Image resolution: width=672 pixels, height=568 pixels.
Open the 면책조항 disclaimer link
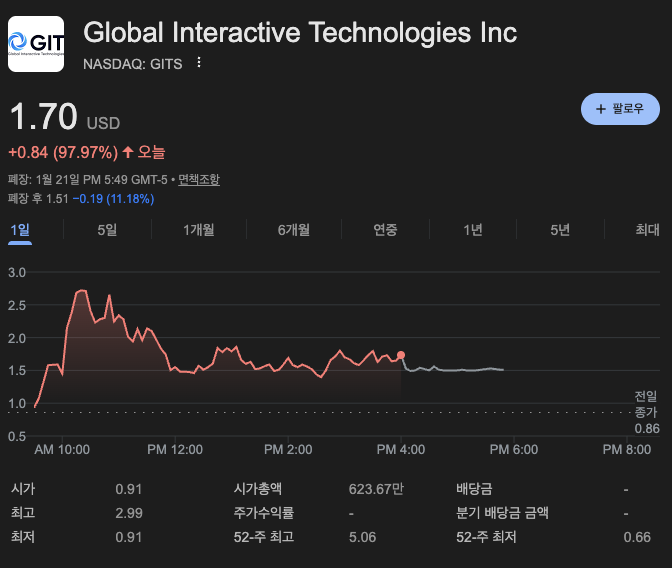199,179
